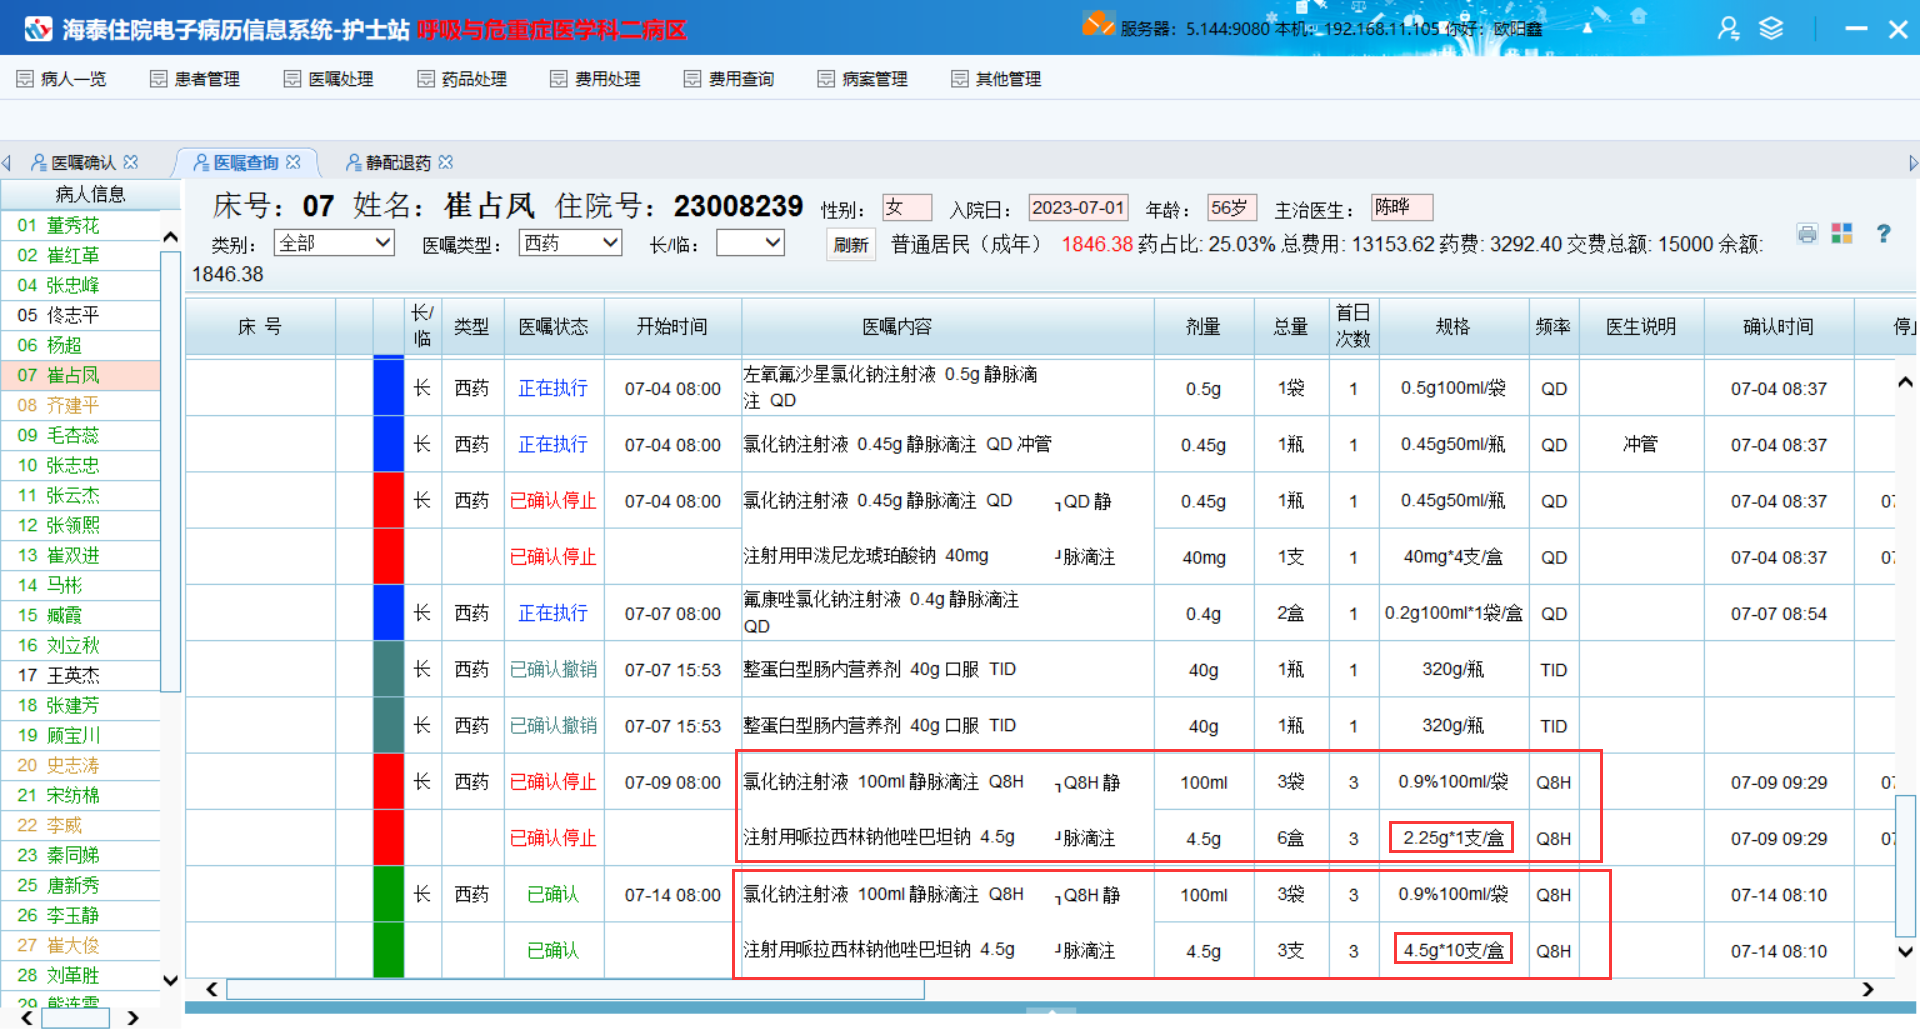Click the horizontal scrollbar under the orders table
Screen dimensions: 1920x1030
tap(575, 989)
